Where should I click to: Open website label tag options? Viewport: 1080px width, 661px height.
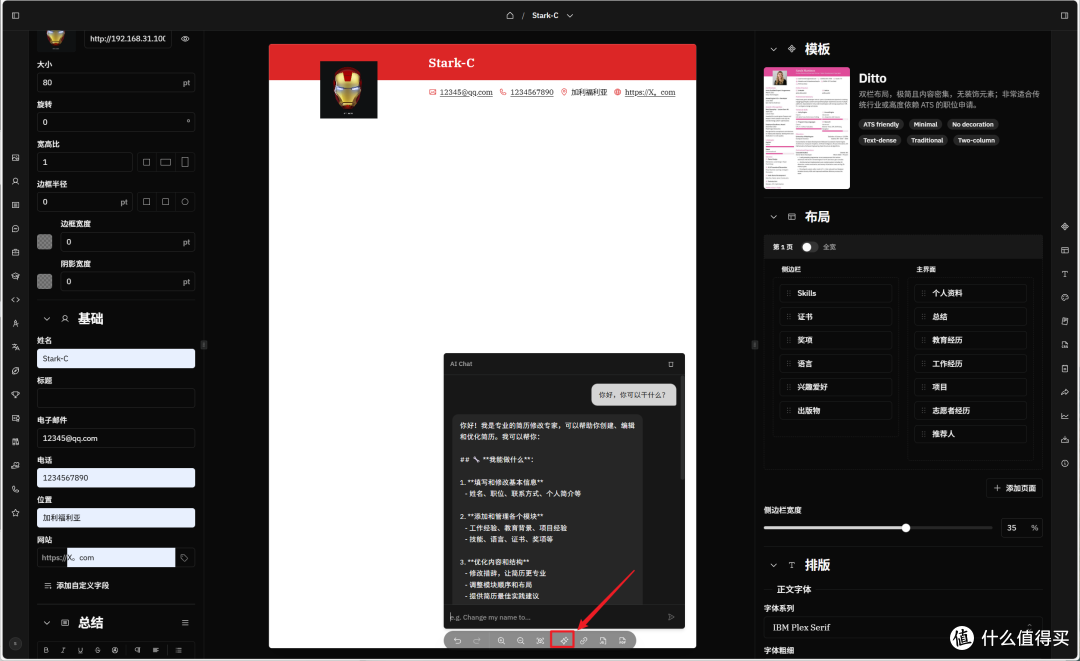tap(185, 558)
